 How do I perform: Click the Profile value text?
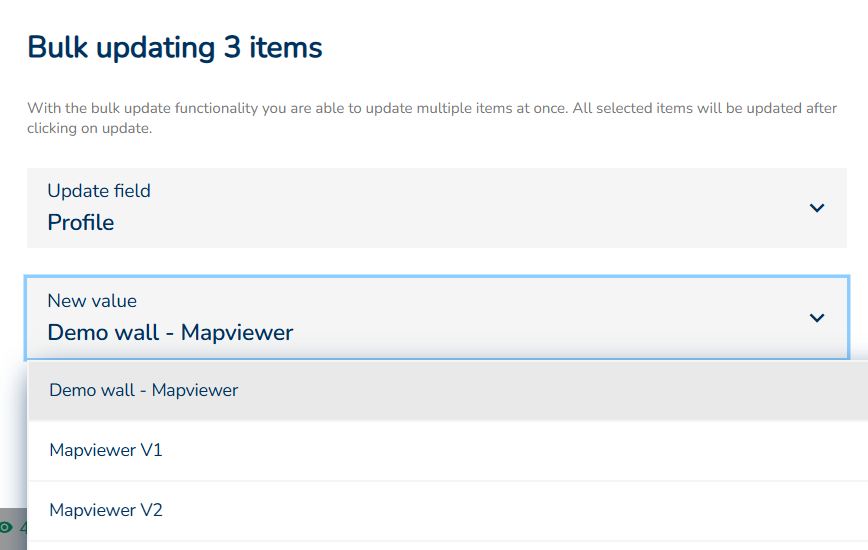(x=81, y=223)
